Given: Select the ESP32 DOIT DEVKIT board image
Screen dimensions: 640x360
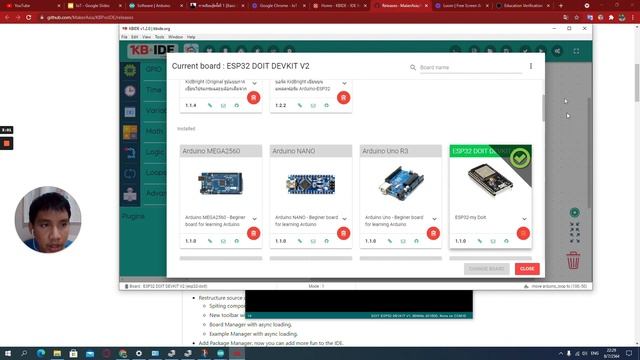Looking at the screenshot, I should 490,180.
